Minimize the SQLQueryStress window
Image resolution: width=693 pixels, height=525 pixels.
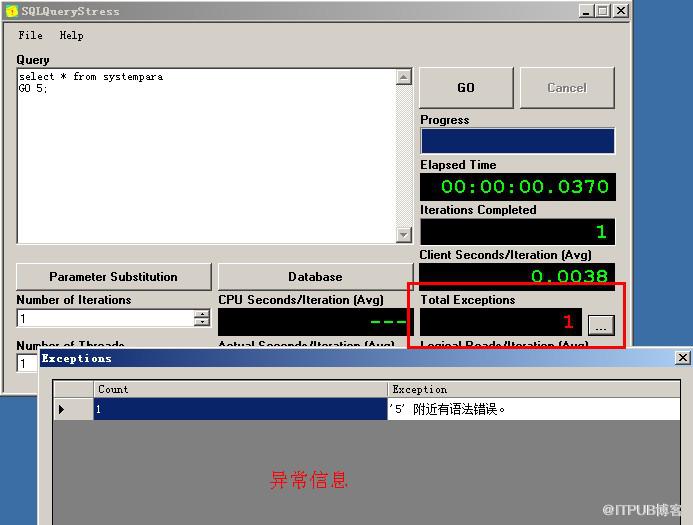[x=586, y=11]
